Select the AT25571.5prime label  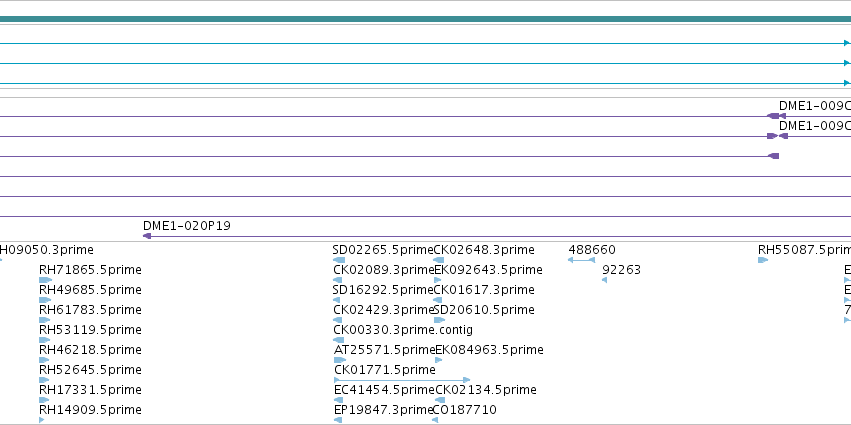(385, 350)
